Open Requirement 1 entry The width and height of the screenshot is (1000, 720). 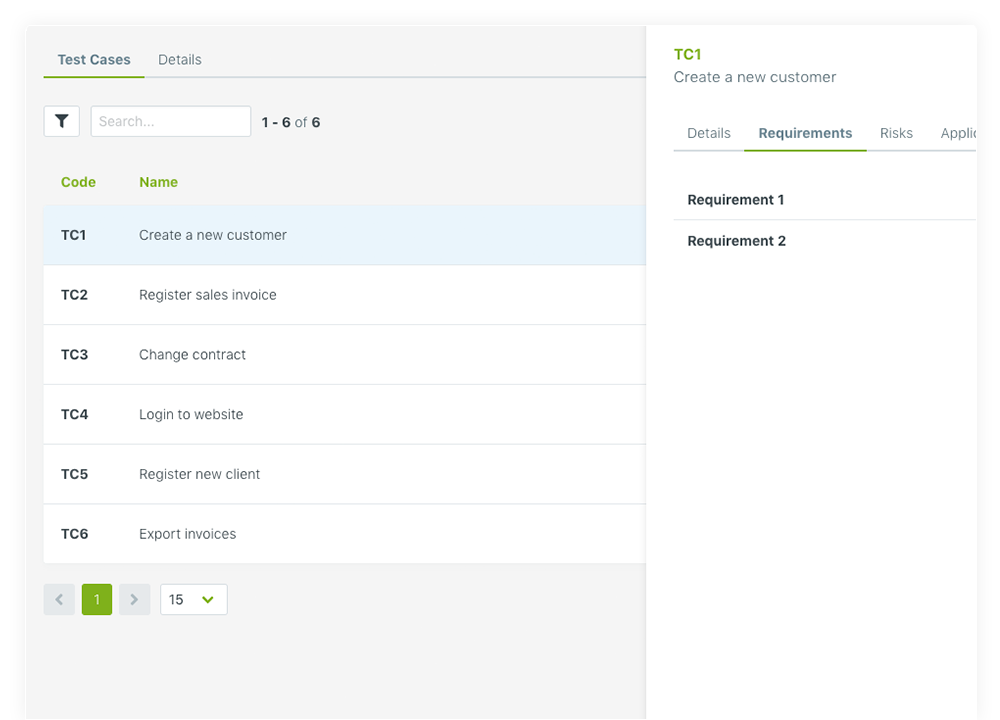click(825, 200)
